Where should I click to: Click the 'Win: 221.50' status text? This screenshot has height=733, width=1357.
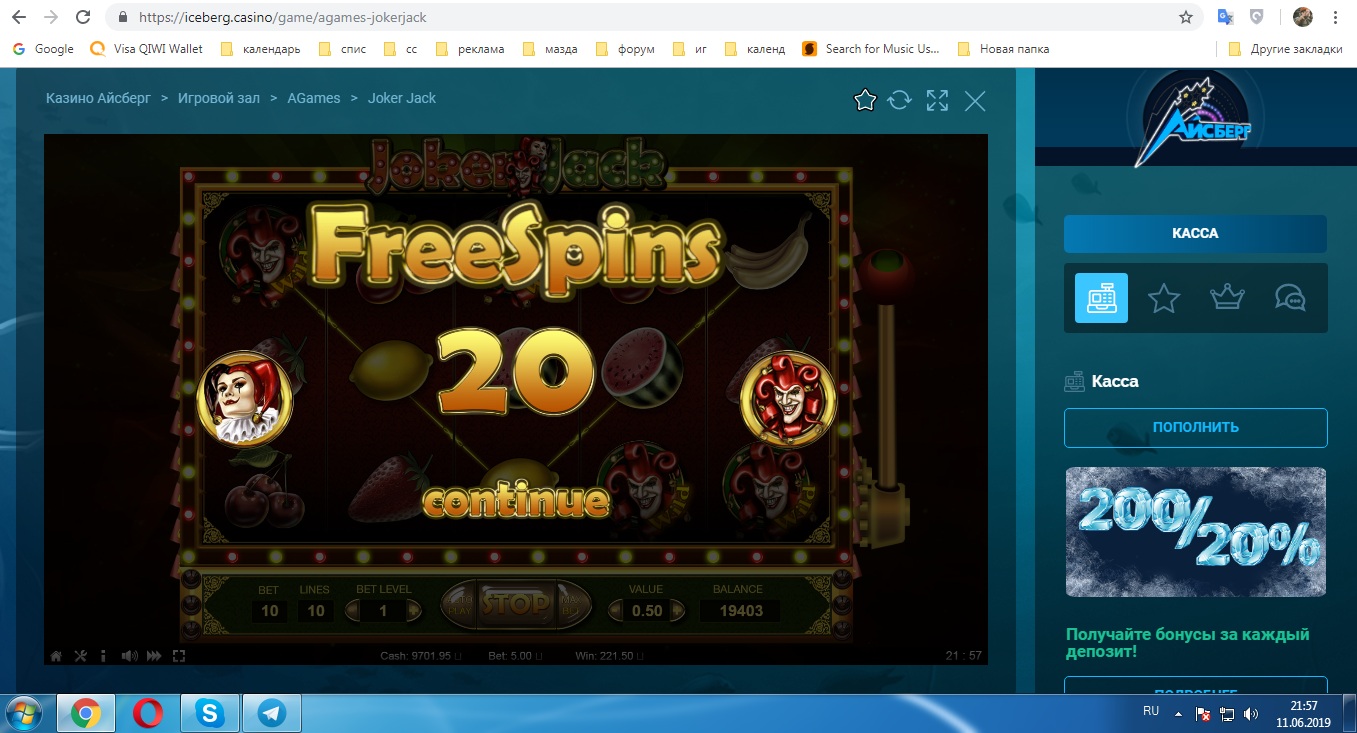607,656
